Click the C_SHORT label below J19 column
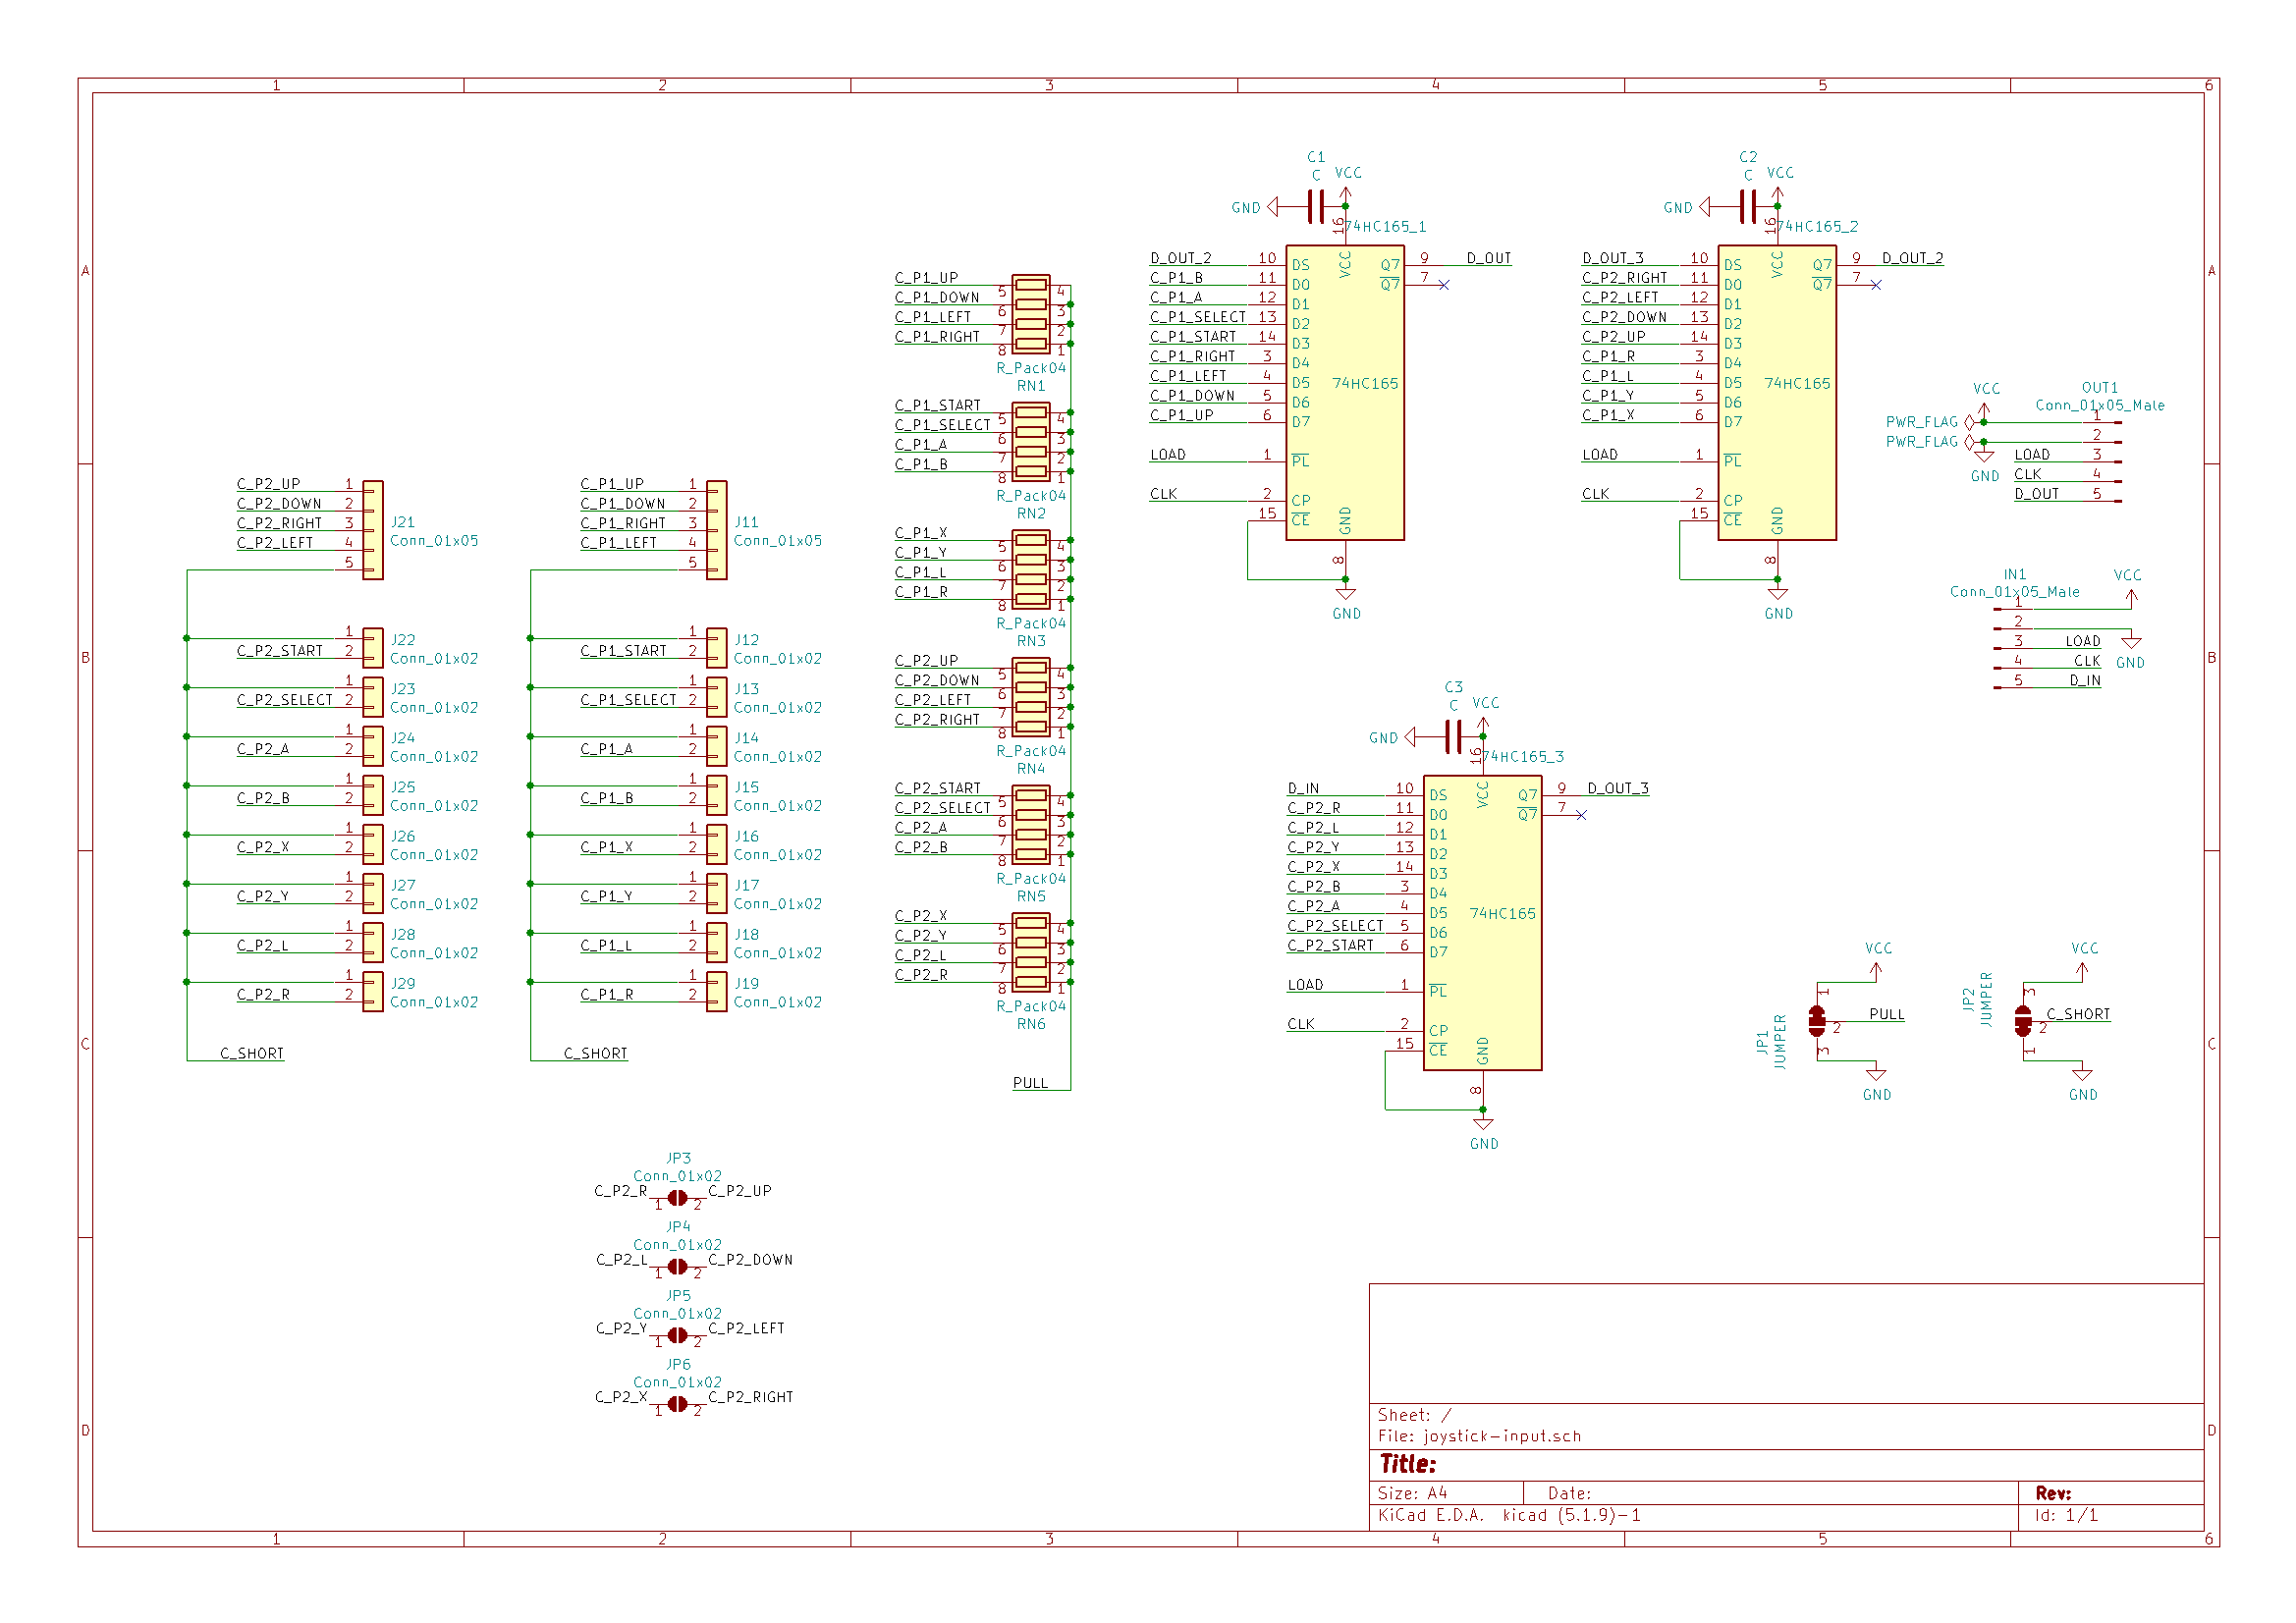Image resolution: width=2296 pixels, height=1623 pixels. coord(596,1053)
